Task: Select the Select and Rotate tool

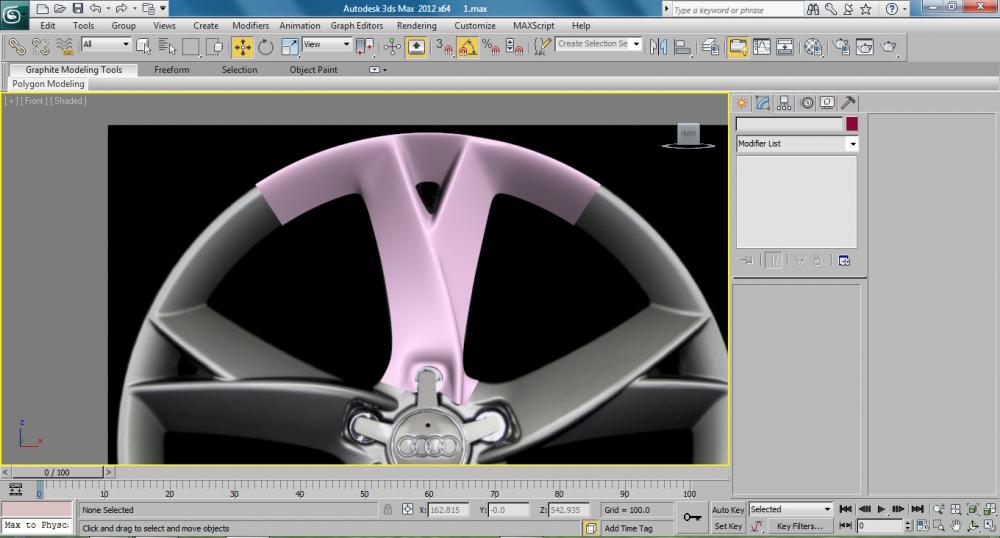Action: point(266,46)
